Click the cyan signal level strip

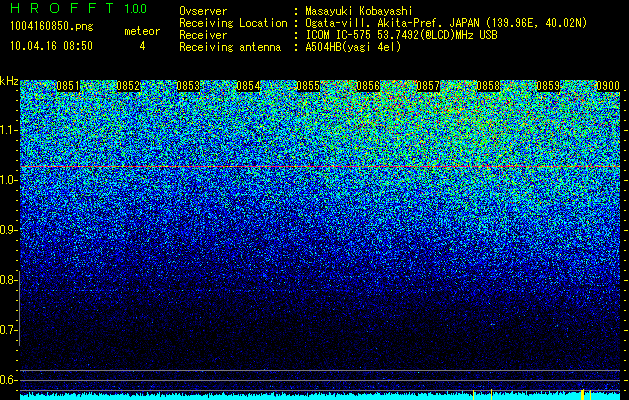point(320,397)
